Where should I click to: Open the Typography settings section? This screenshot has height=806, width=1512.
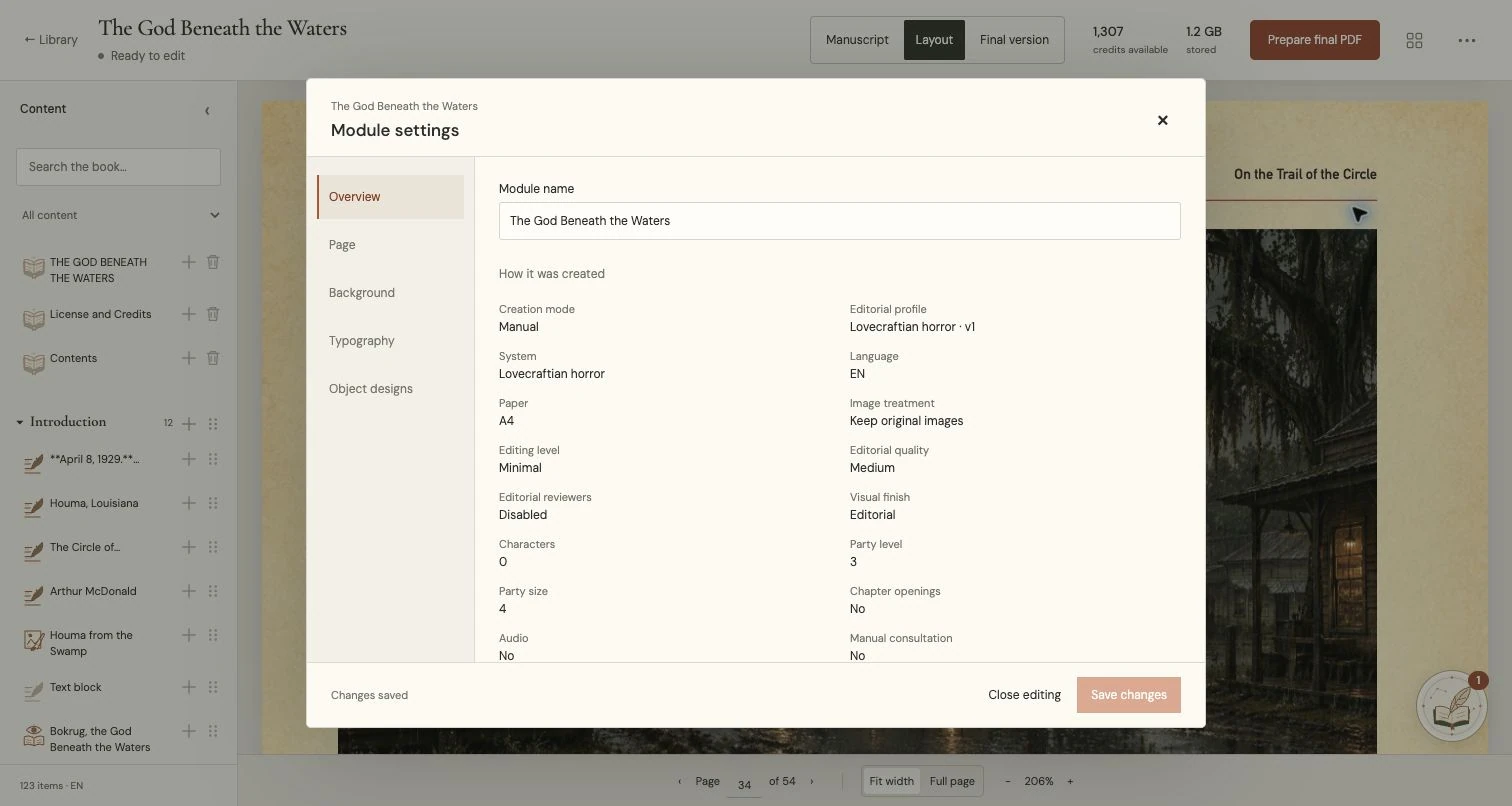point(390,341)
